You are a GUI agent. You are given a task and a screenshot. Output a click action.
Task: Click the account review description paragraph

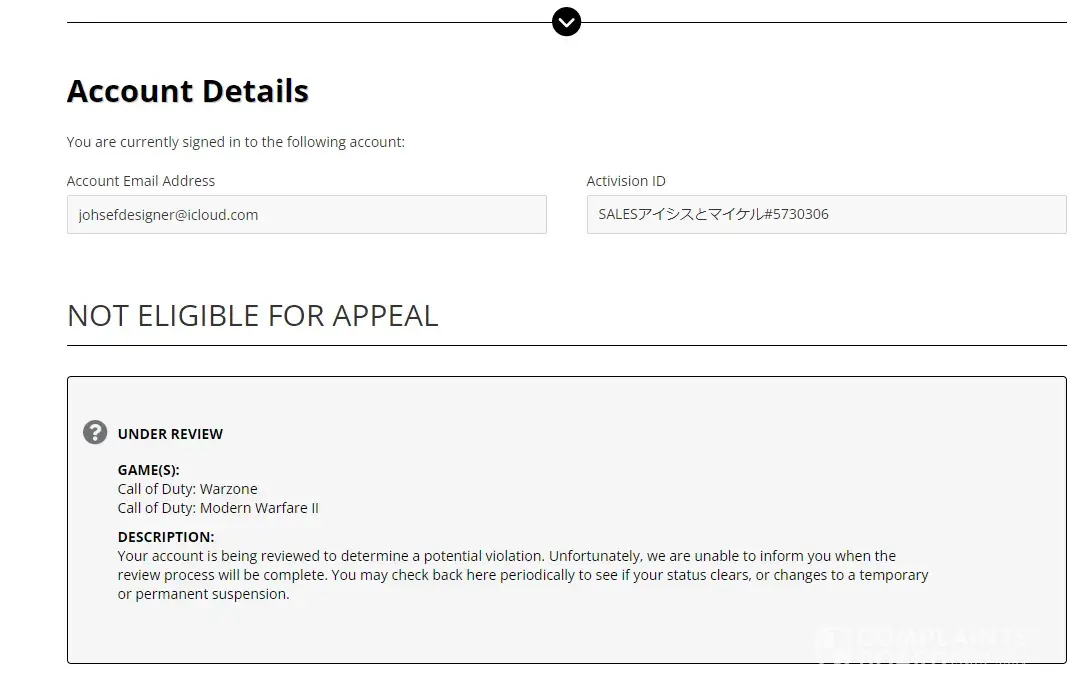click(x=522, y=575)
